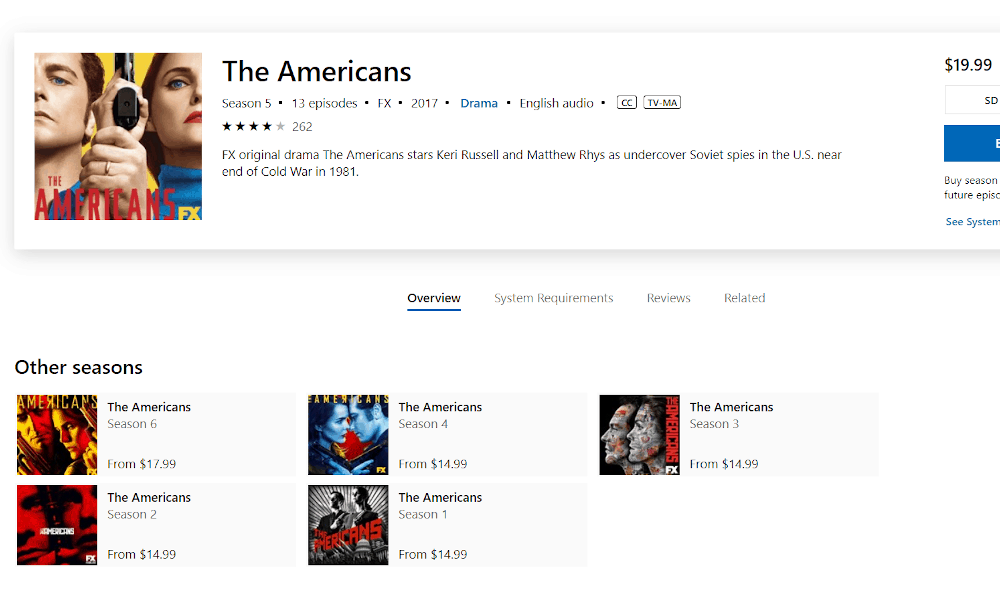1000x600 pixels.
Task: Switch to the Reviews tab
Action: tap(668, 298)
